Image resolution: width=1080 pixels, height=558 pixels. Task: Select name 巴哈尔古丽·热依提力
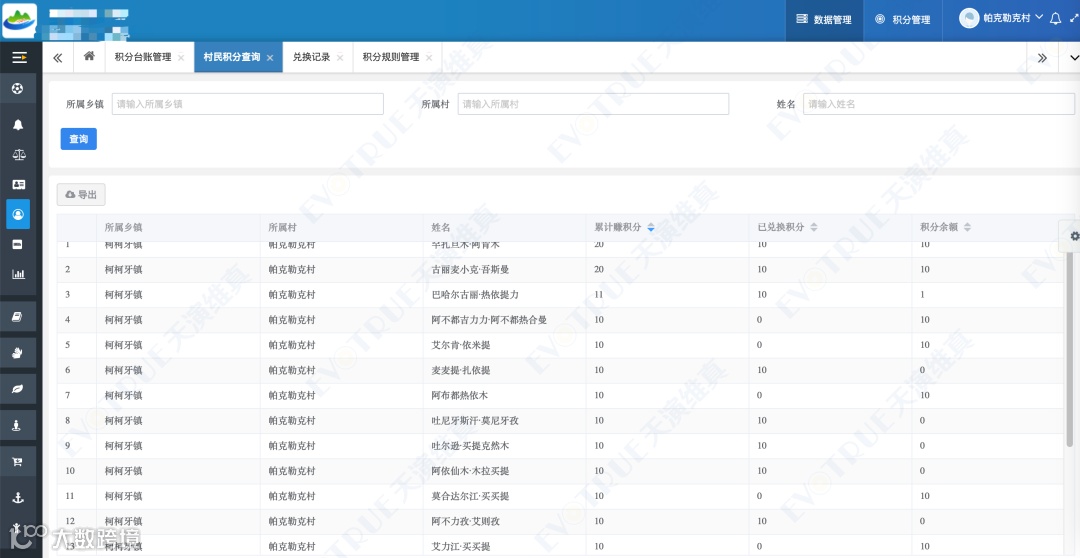coord(475,295)
